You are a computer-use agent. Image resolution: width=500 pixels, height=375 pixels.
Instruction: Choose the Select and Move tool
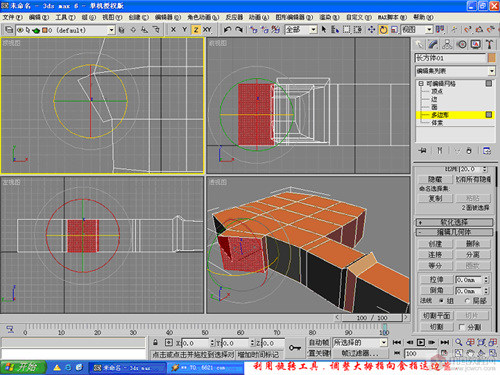[371, 30]
